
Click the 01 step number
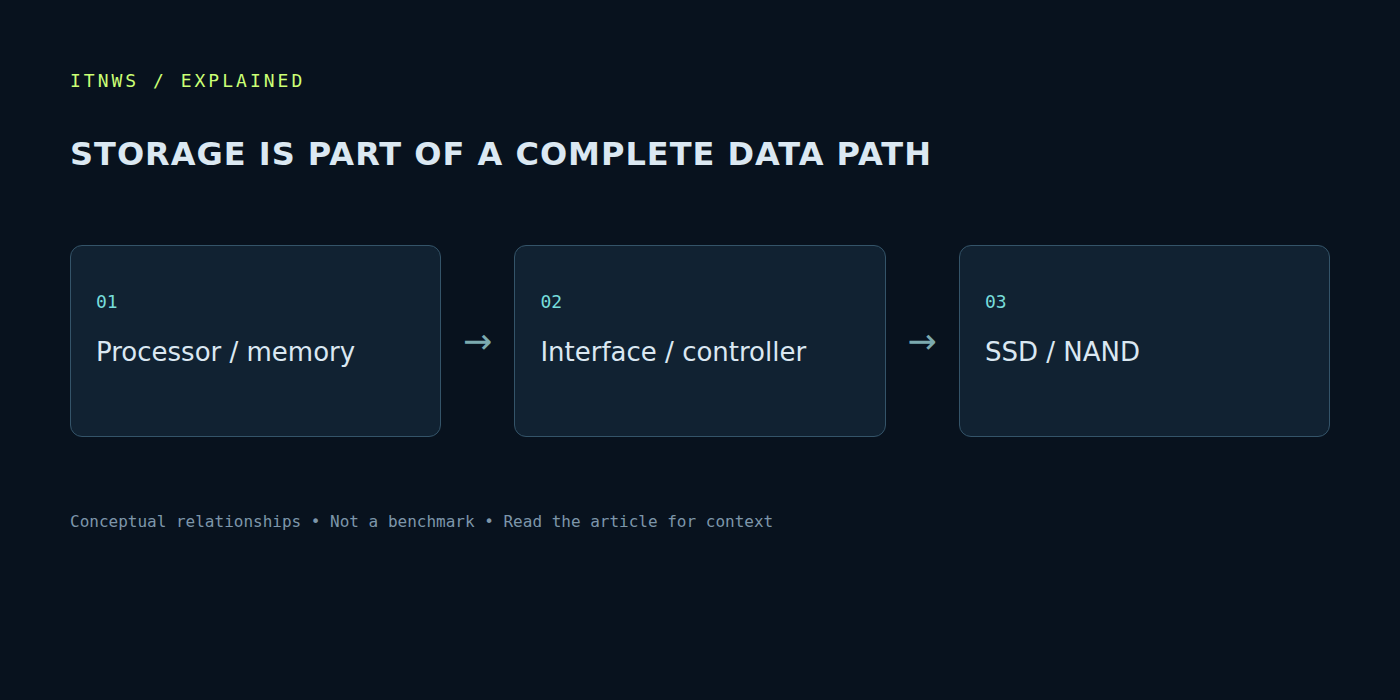(107, 302)
